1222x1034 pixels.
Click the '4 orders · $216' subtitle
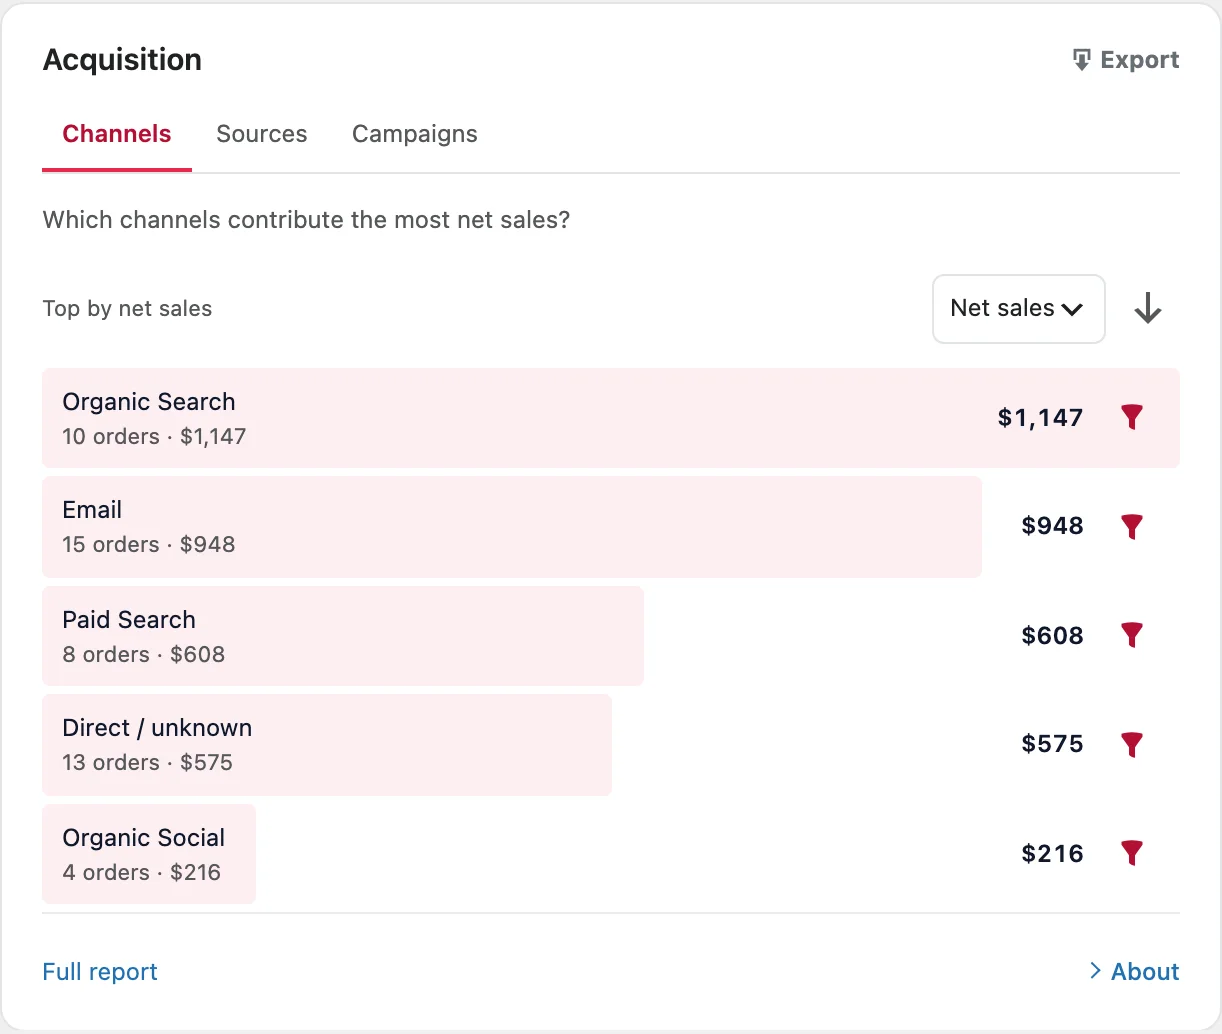[141, 872]
